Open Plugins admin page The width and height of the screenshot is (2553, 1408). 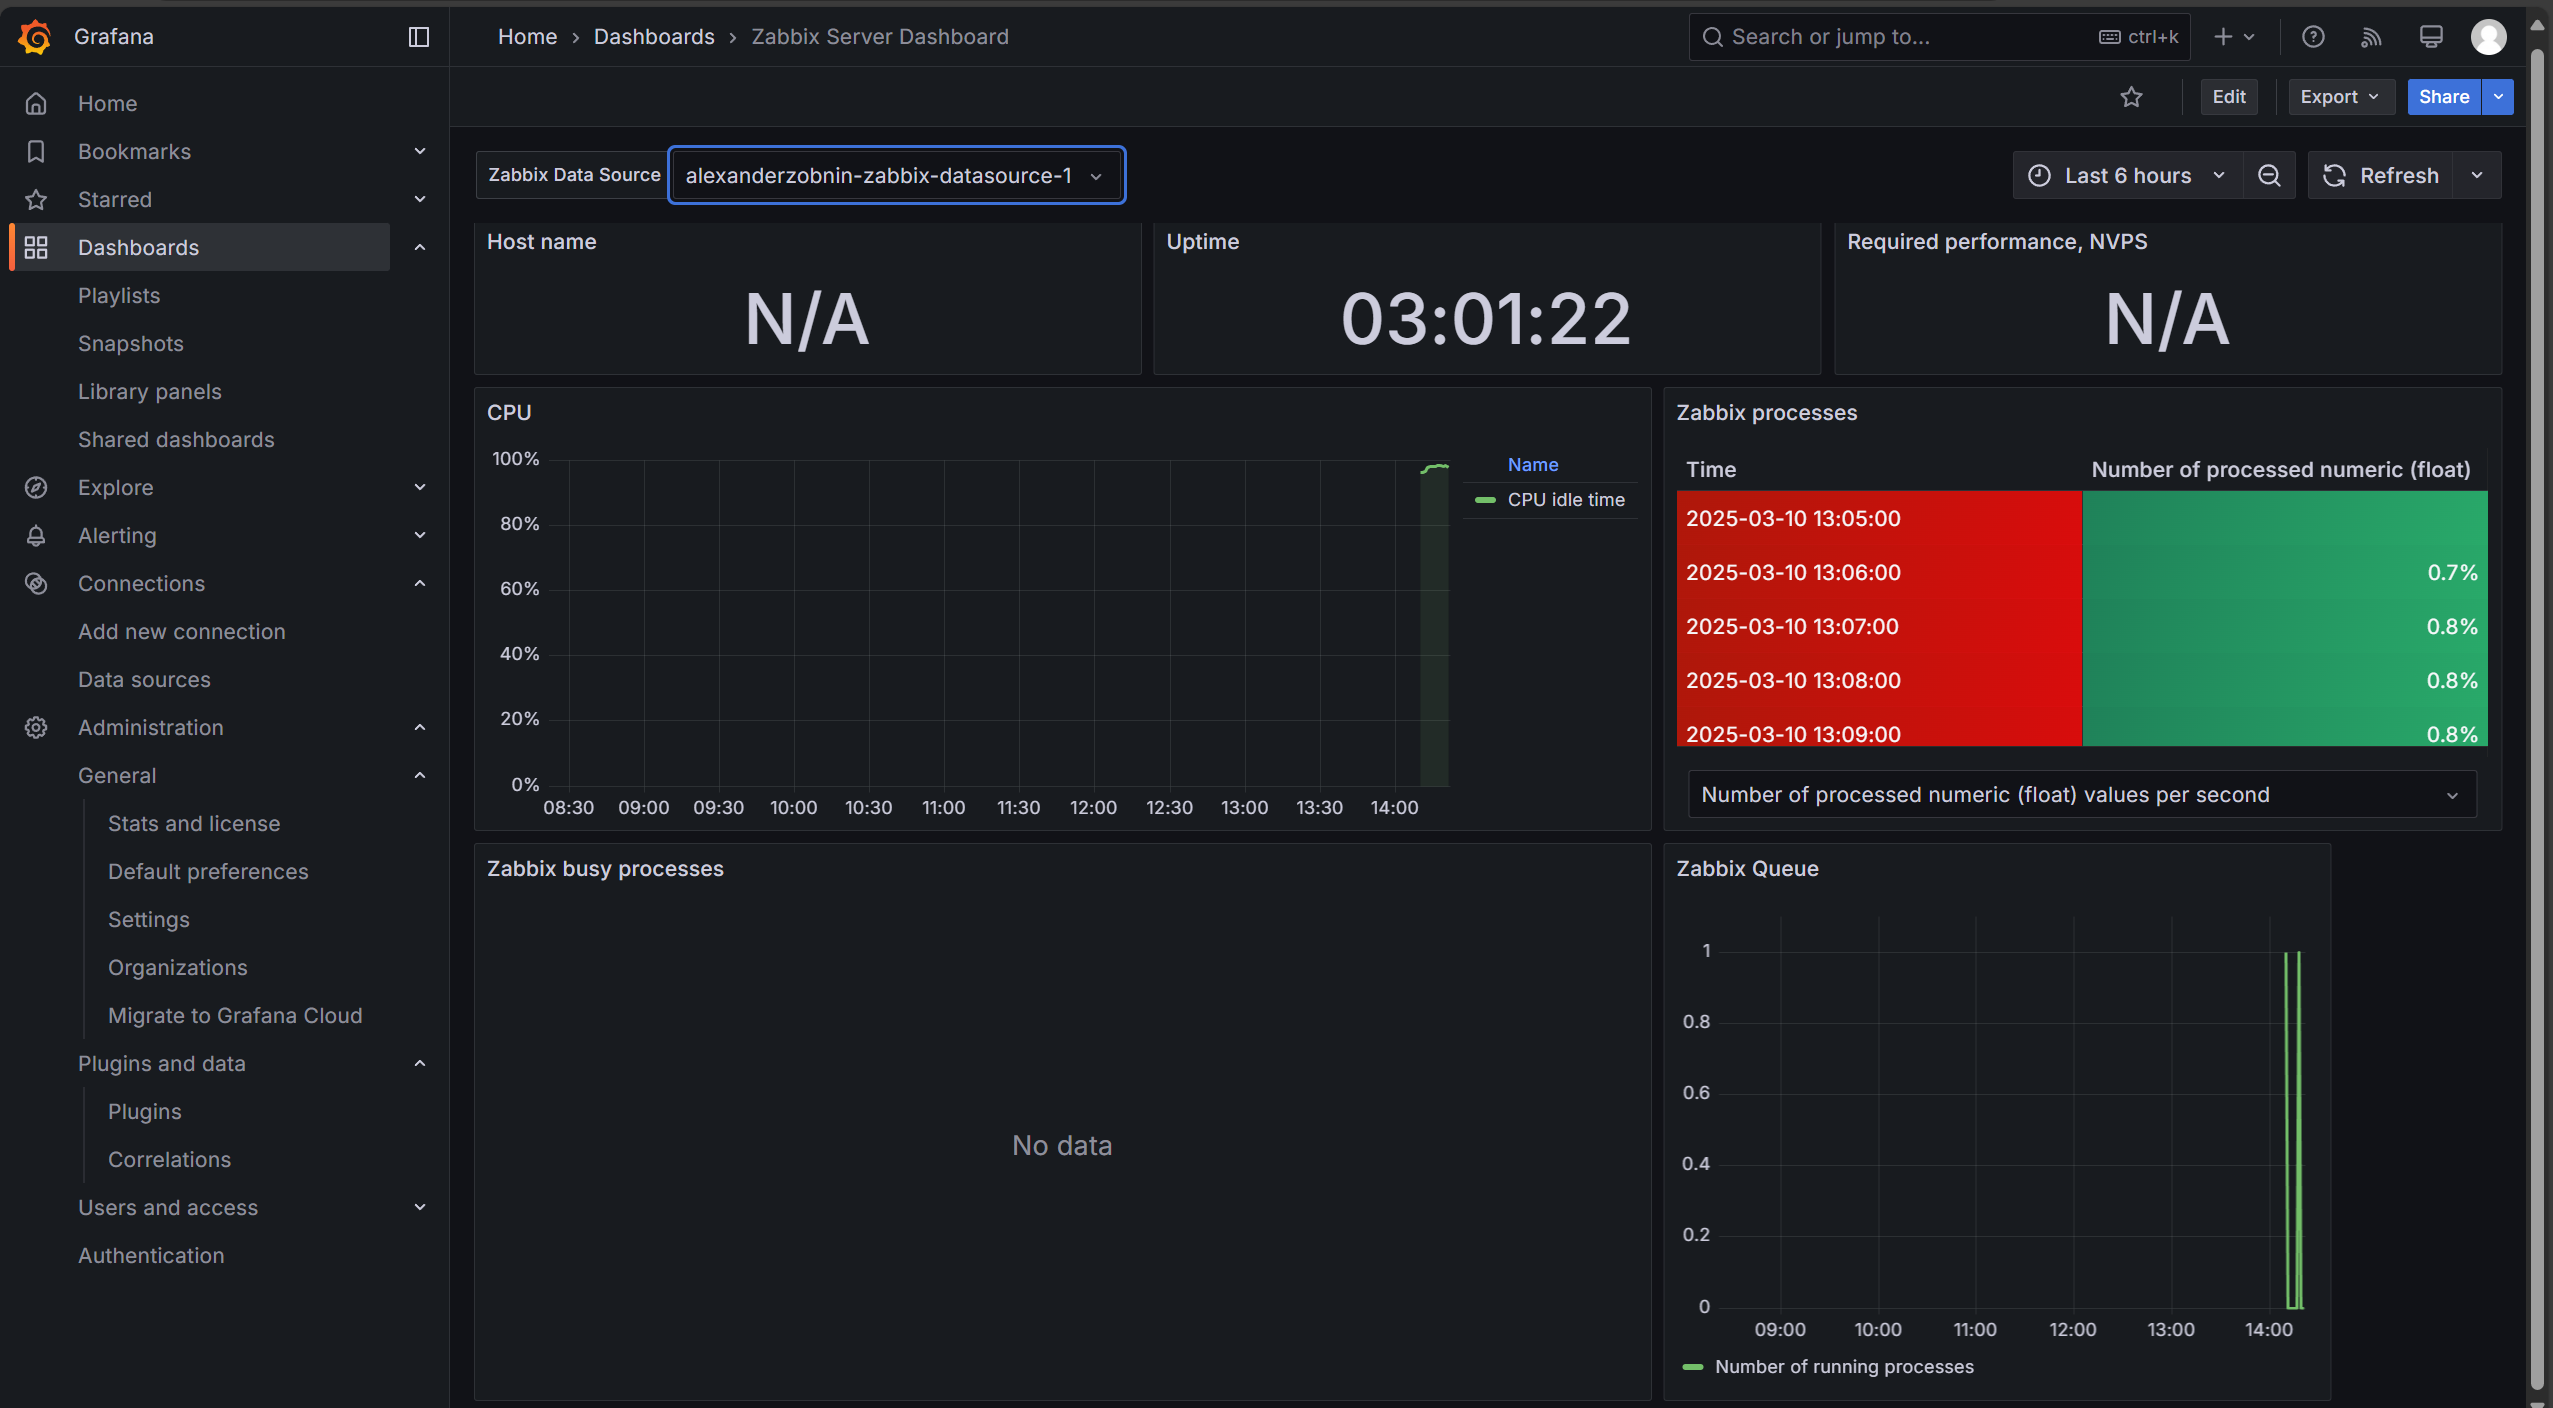click(x=145, y=1111)
